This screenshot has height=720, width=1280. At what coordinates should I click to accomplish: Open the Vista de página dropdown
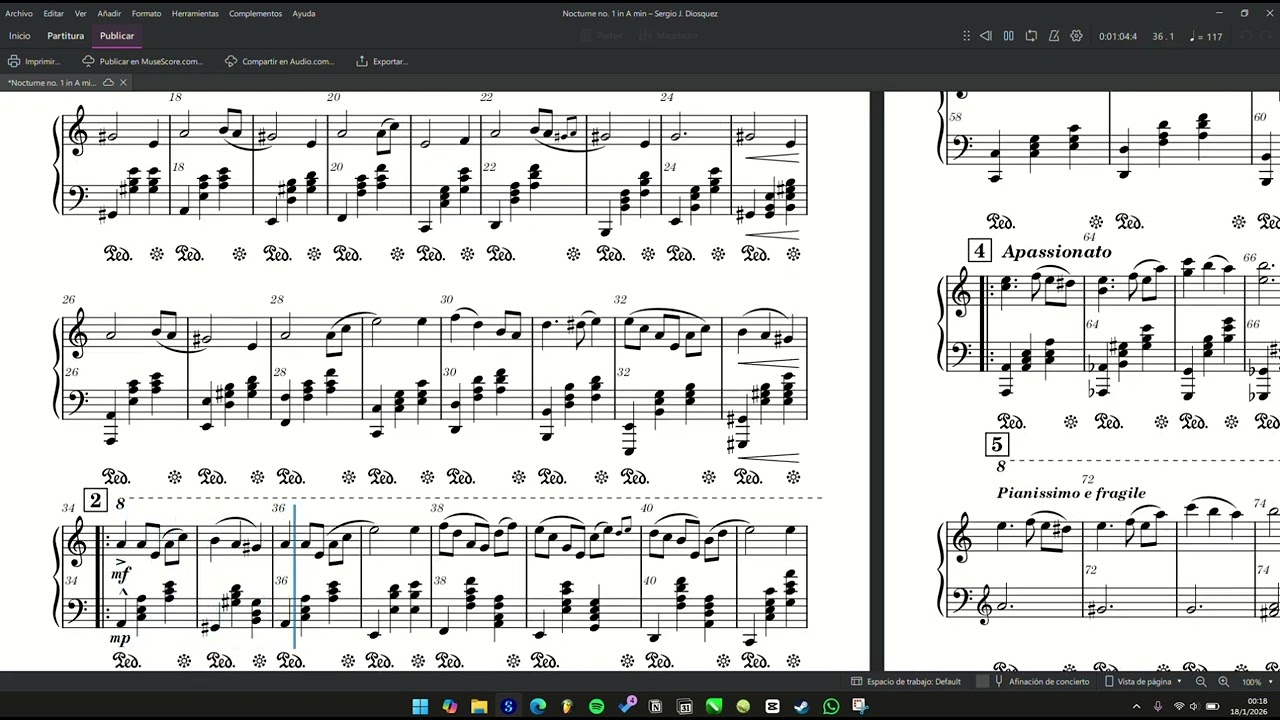click(1143, 681)
